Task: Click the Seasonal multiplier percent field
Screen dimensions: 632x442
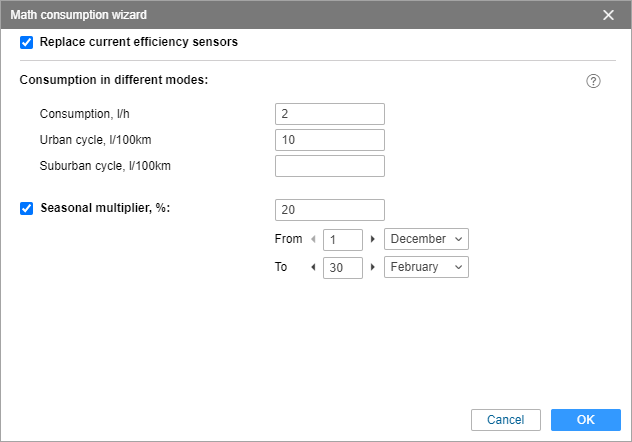Action: (x=330, y=210)
